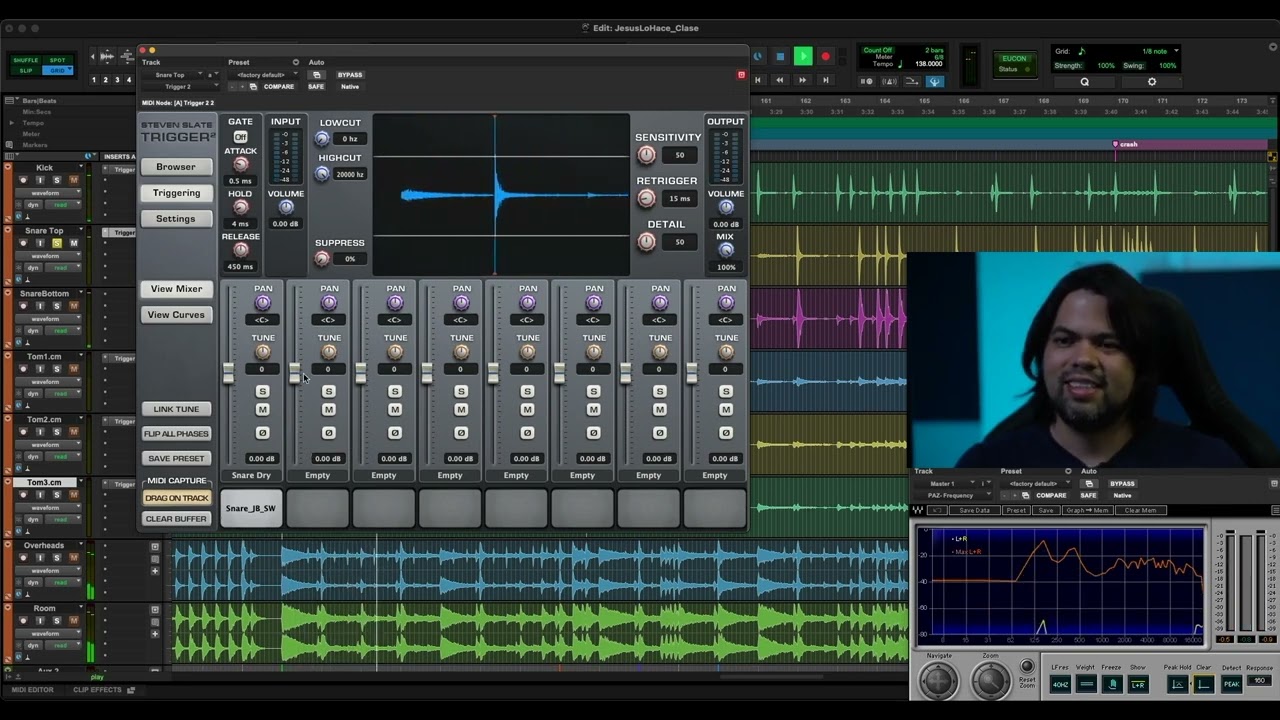
Task: Click the Fast Forward transport icon
Action: 802,80
